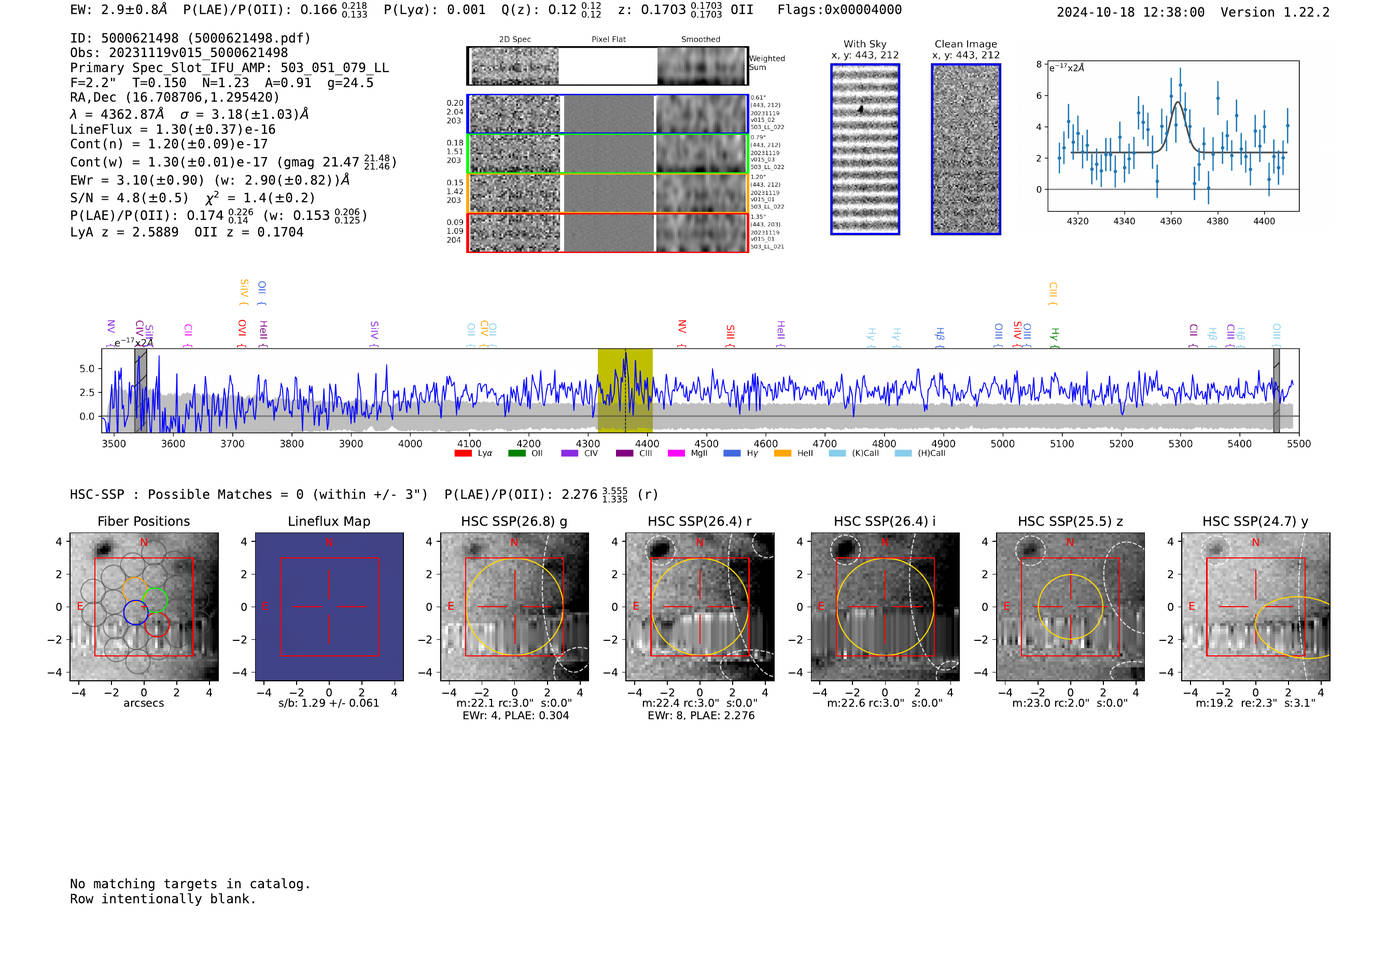1400x953 pixels.
Task: Select the Weighted Sum 2D spectrum strip
Action: pyautogui.click(x=607, y=66)
